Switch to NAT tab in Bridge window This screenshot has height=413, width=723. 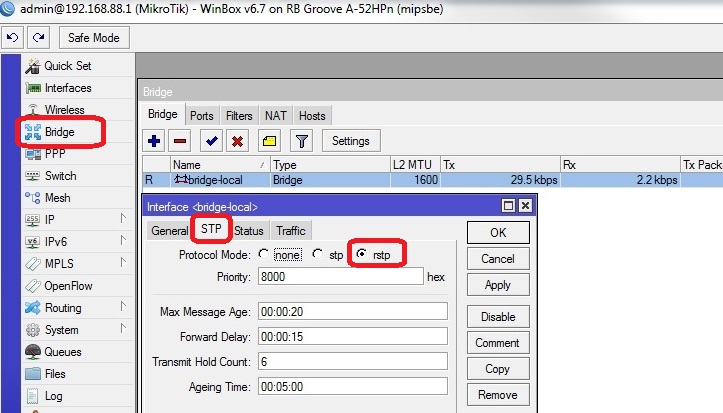tap(276, 116)
